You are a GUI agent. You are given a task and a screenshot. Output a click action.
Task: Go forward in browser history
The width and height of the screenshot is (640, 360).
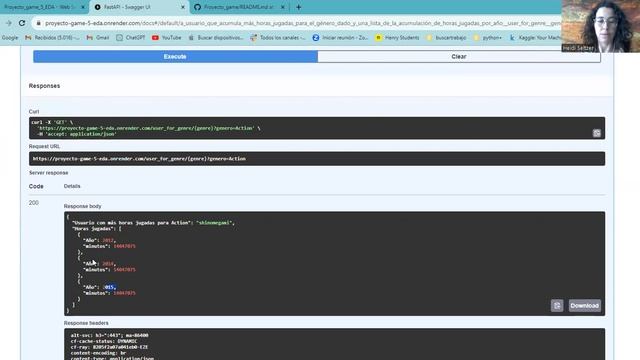point(9,23)
